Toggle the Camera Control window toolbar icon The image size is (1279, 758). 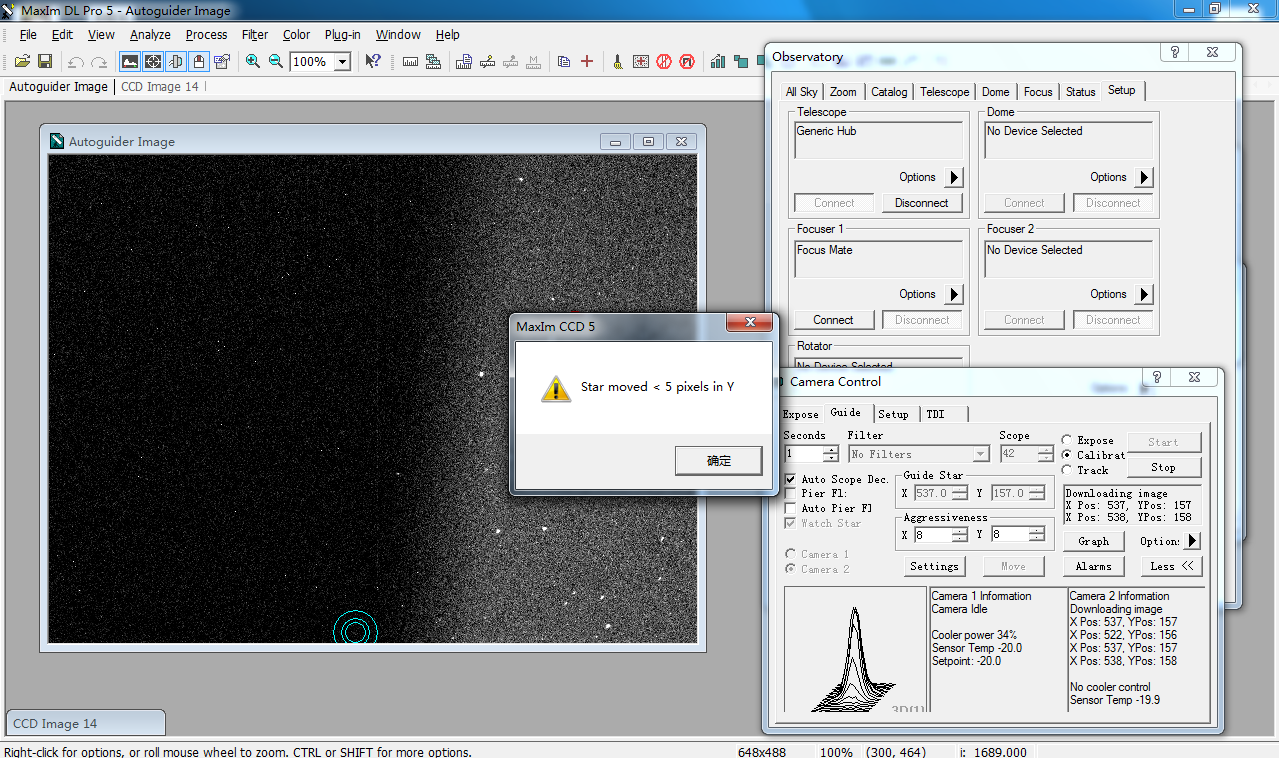click(199, 62)
